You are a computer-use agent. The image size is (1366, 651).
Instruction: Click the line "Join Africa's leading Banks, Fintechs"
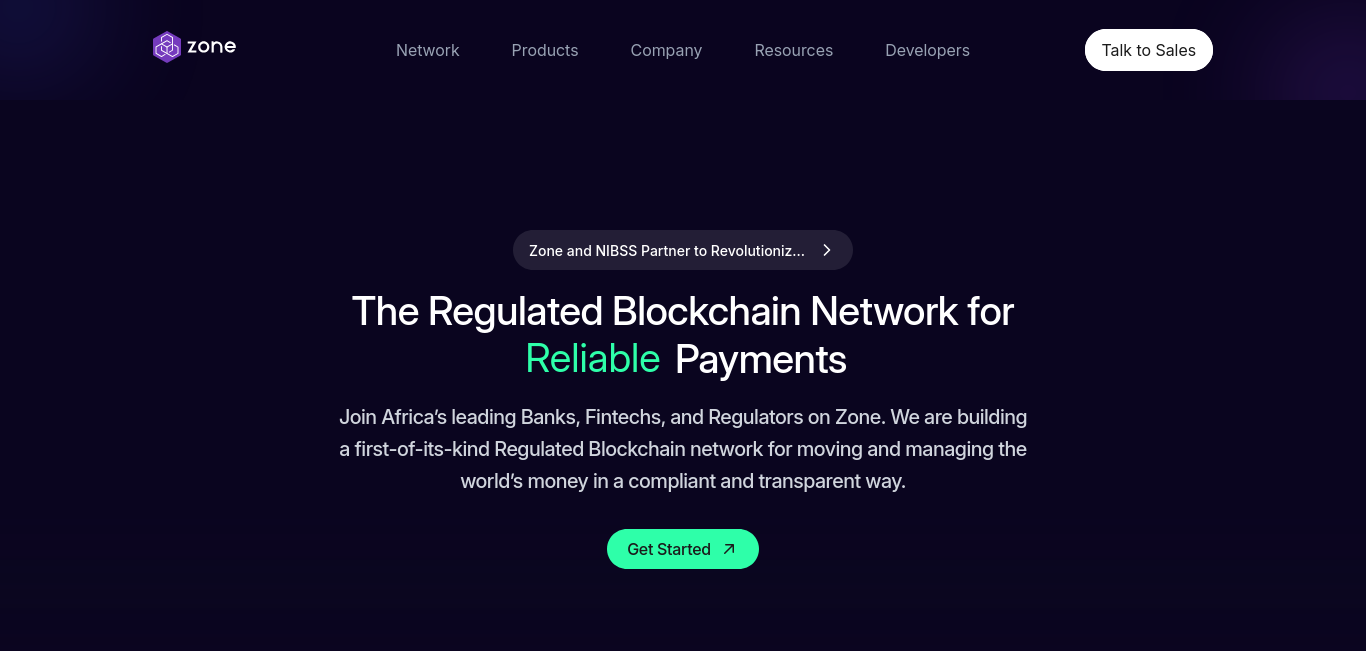coord(683,416)
